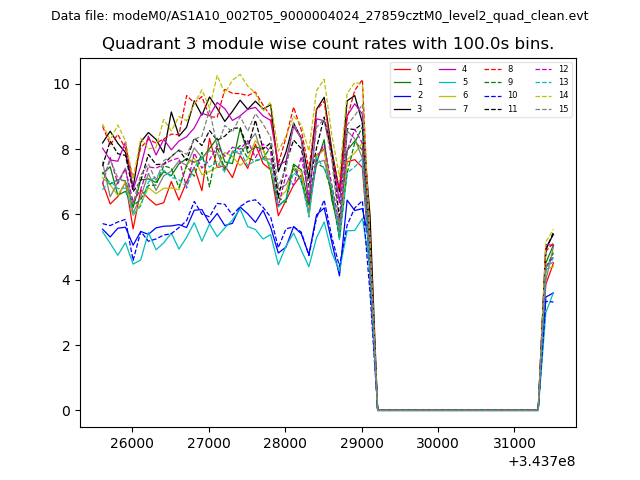Click the data file path text at top
Screen dimensions: 640x480
coord(319,16)
